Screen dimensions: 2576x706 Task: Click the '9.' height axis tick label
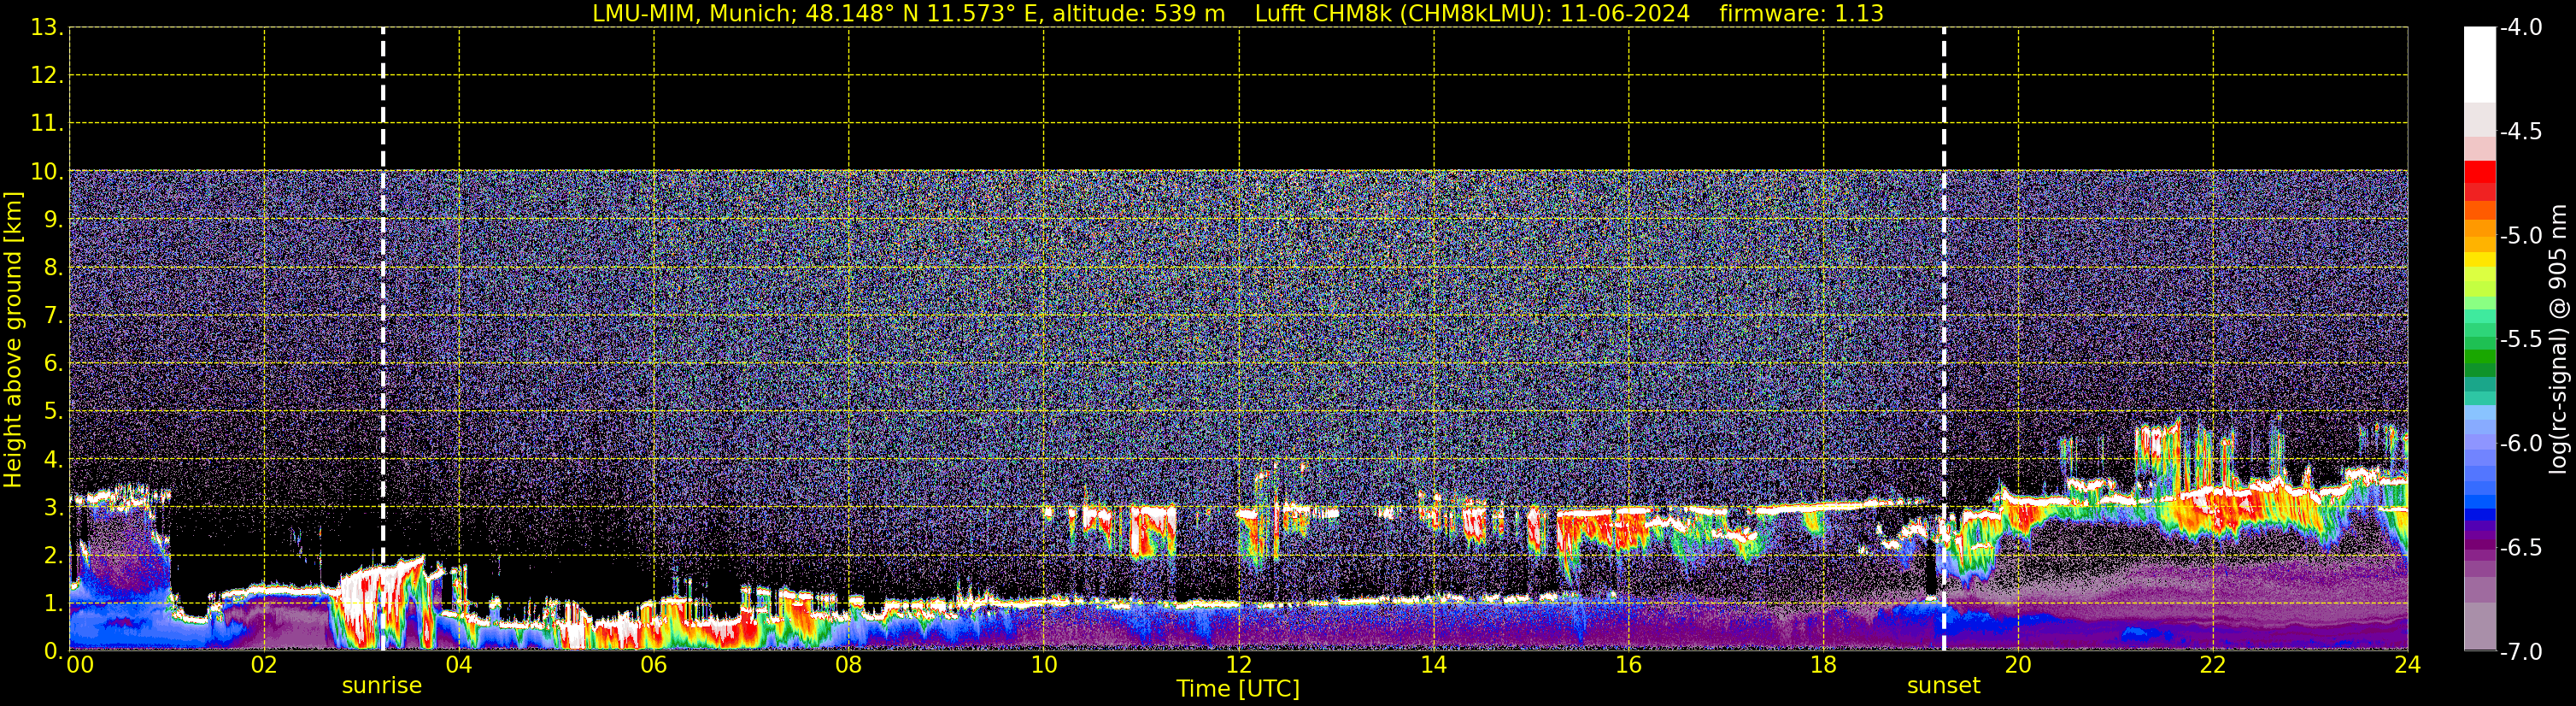[53, 220]
